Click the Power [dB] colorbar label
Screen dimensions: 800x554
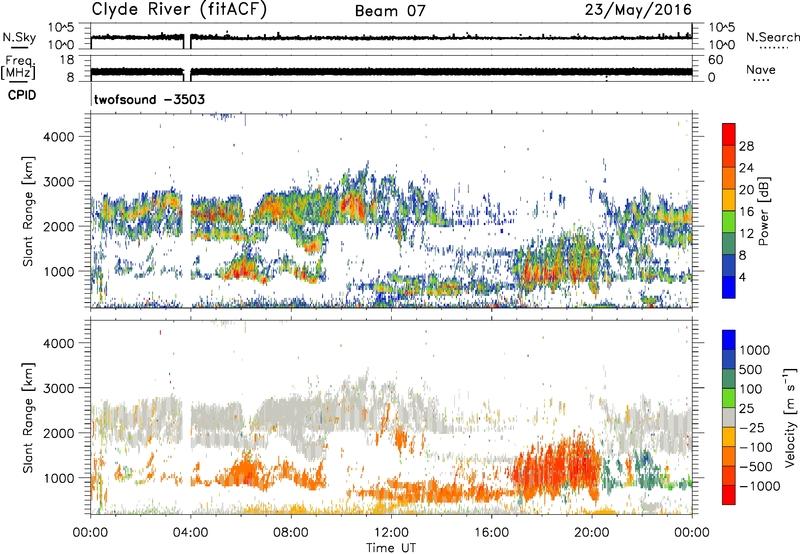click(763, 211)
